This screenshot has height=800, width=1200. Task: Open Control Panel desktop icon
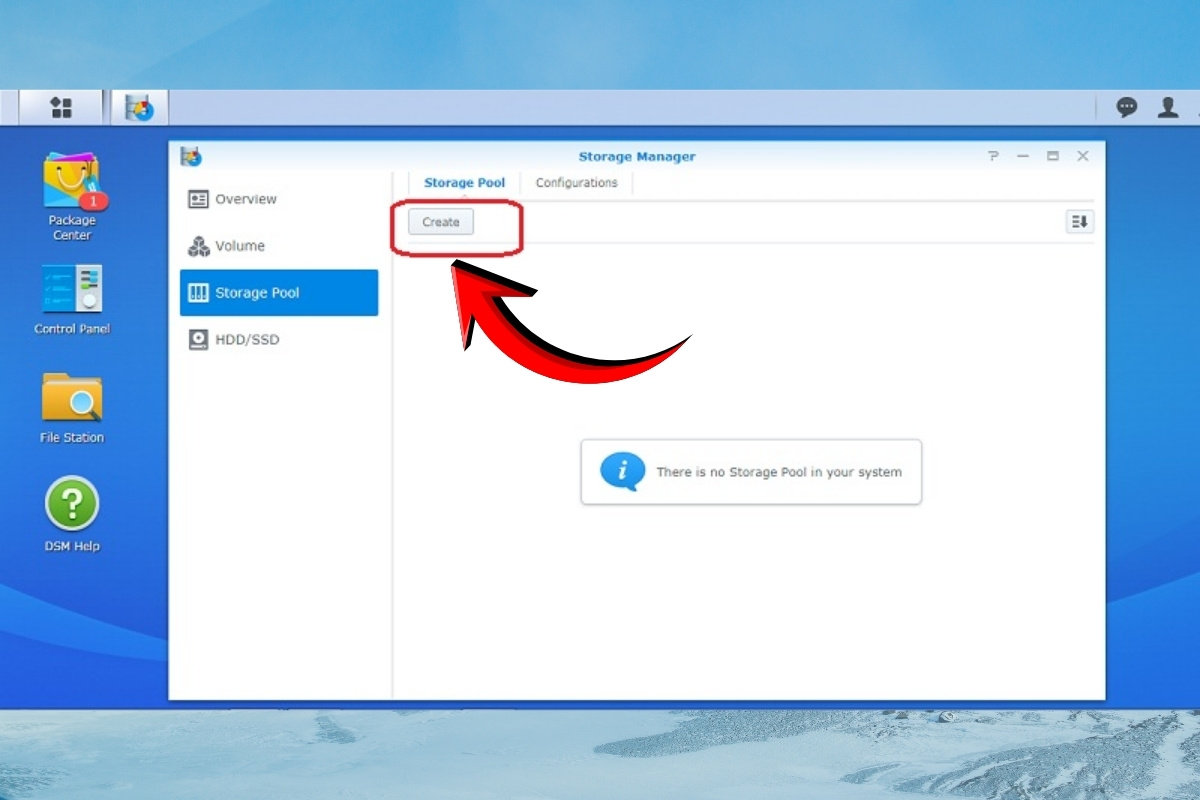[72, 300]
